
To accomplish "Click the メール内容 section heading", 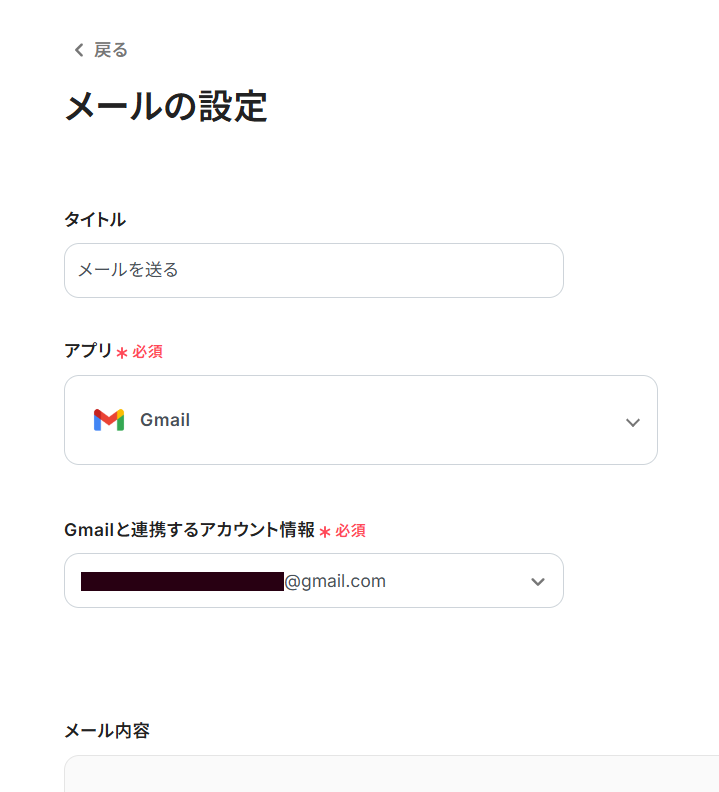I will pos(107,731).
